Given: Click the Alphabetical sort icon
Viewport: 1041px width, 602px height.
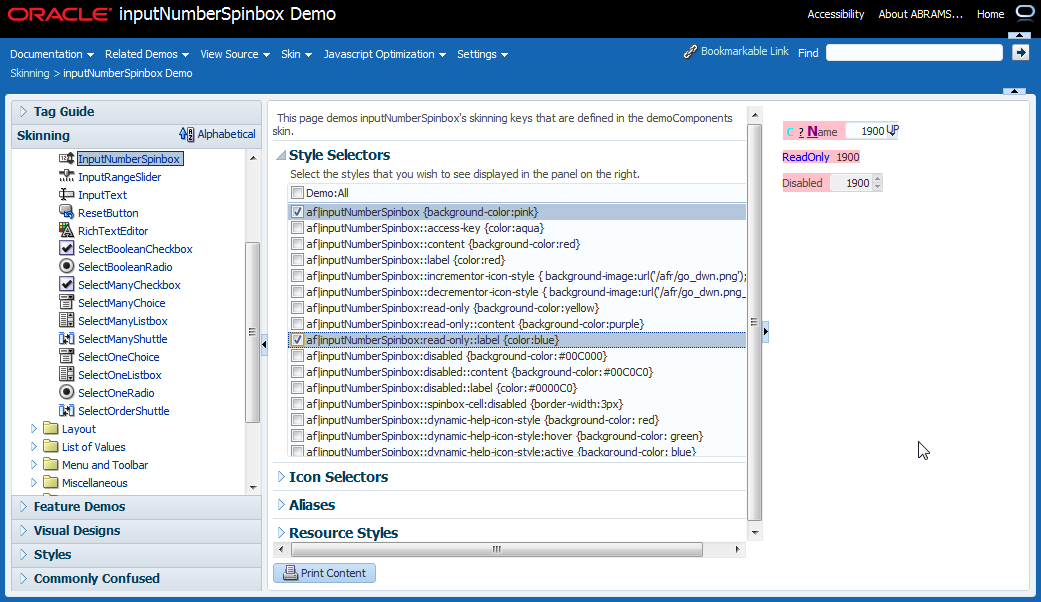Looking at the screenshot, I should [187, 134].
